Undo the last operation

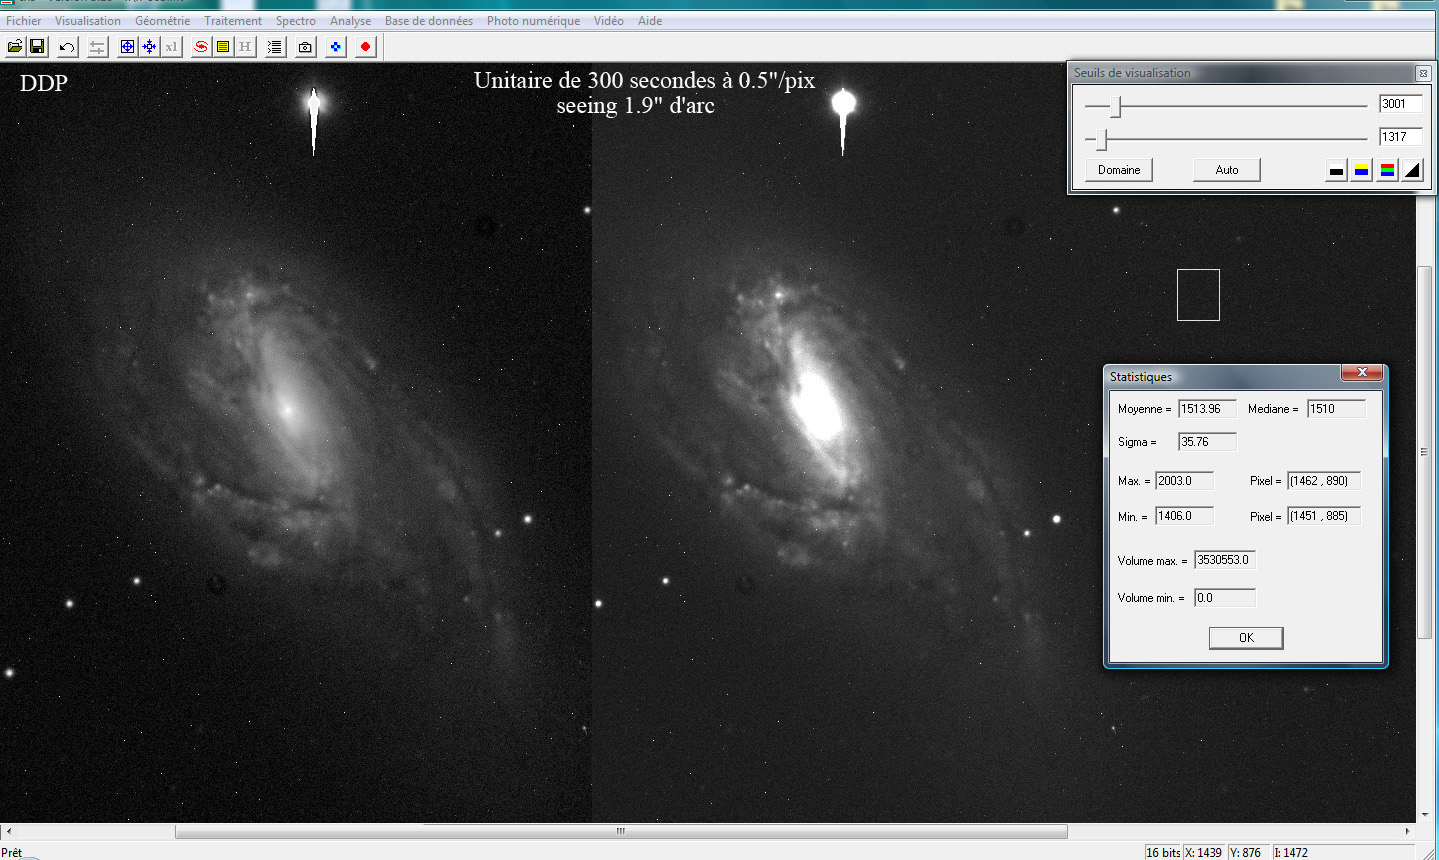(x=67, y=47)
